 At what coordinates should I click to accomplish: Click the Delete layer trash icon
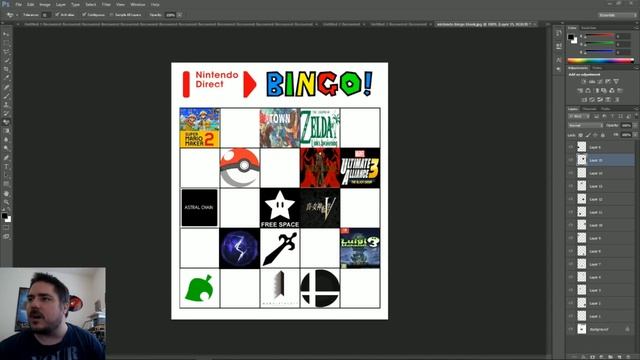point(628,357)
